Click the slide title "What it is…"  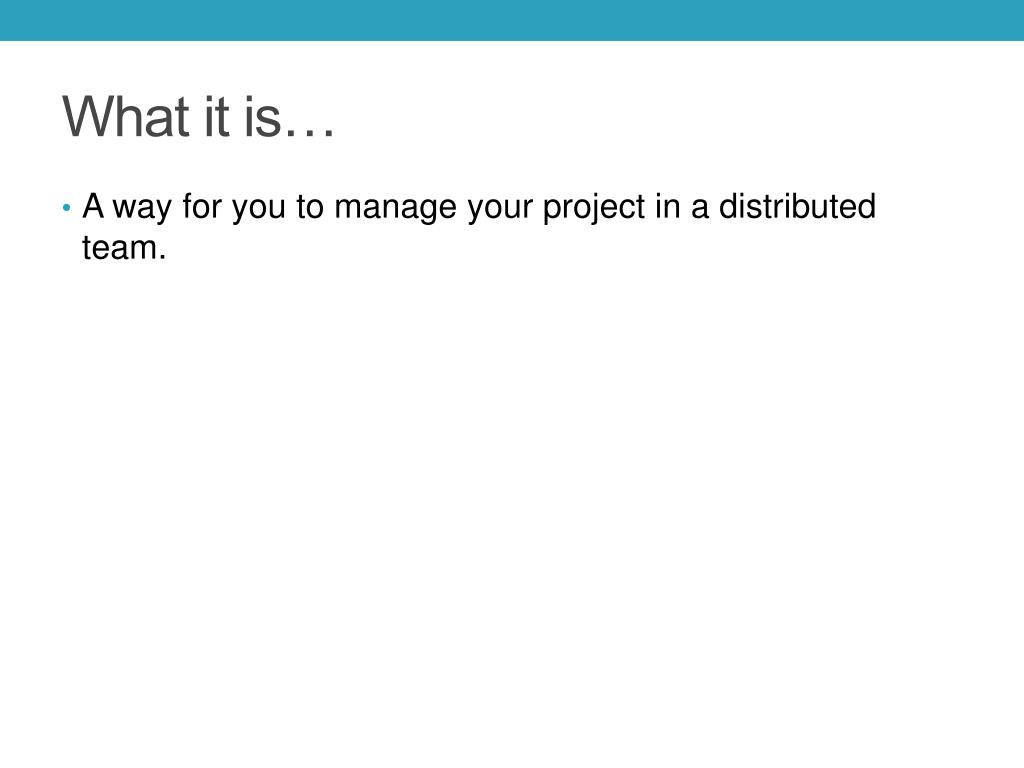point(199,116)
